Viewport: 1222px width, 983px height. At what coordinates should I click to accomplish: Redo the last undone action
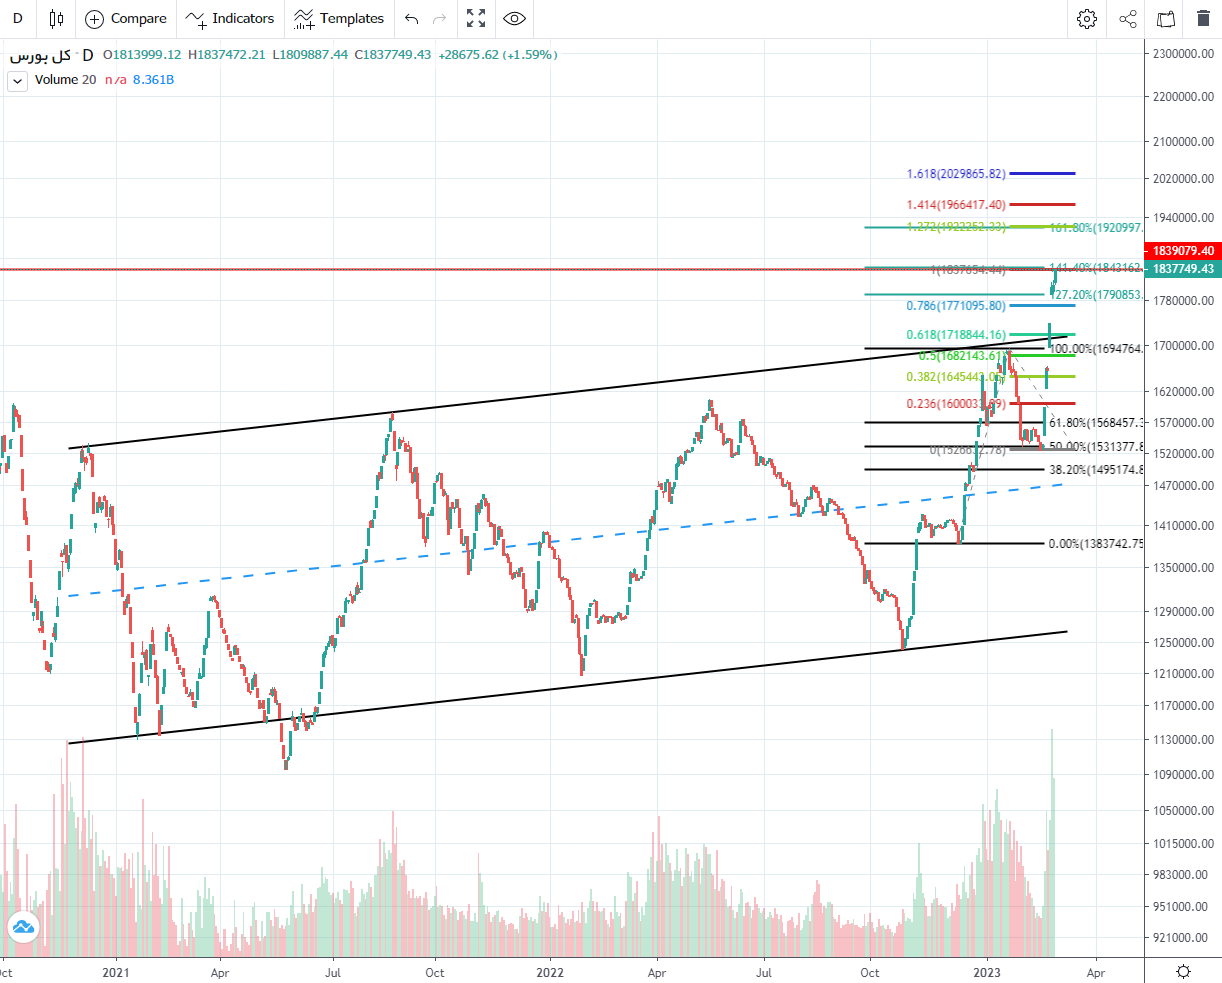pos(439,18)
